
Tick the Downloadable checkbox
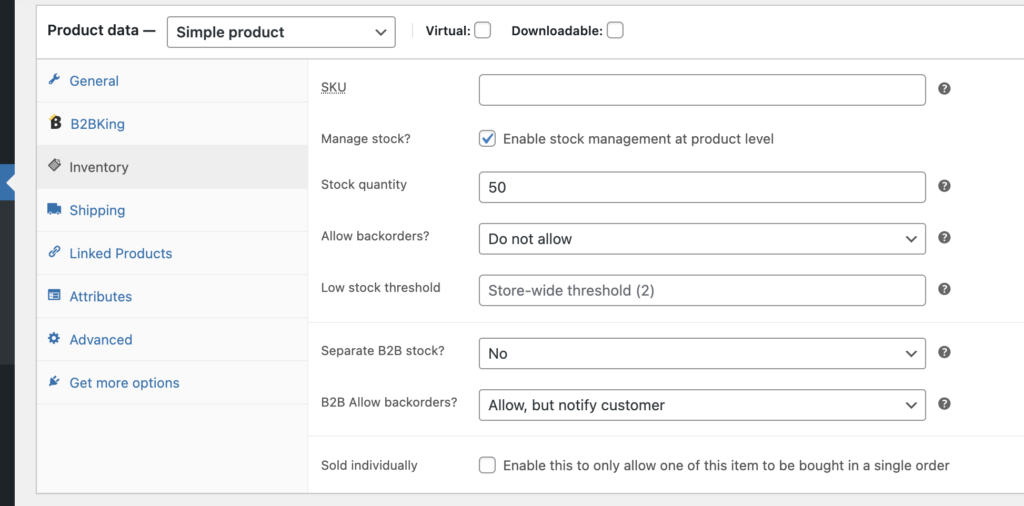point(615,30)
